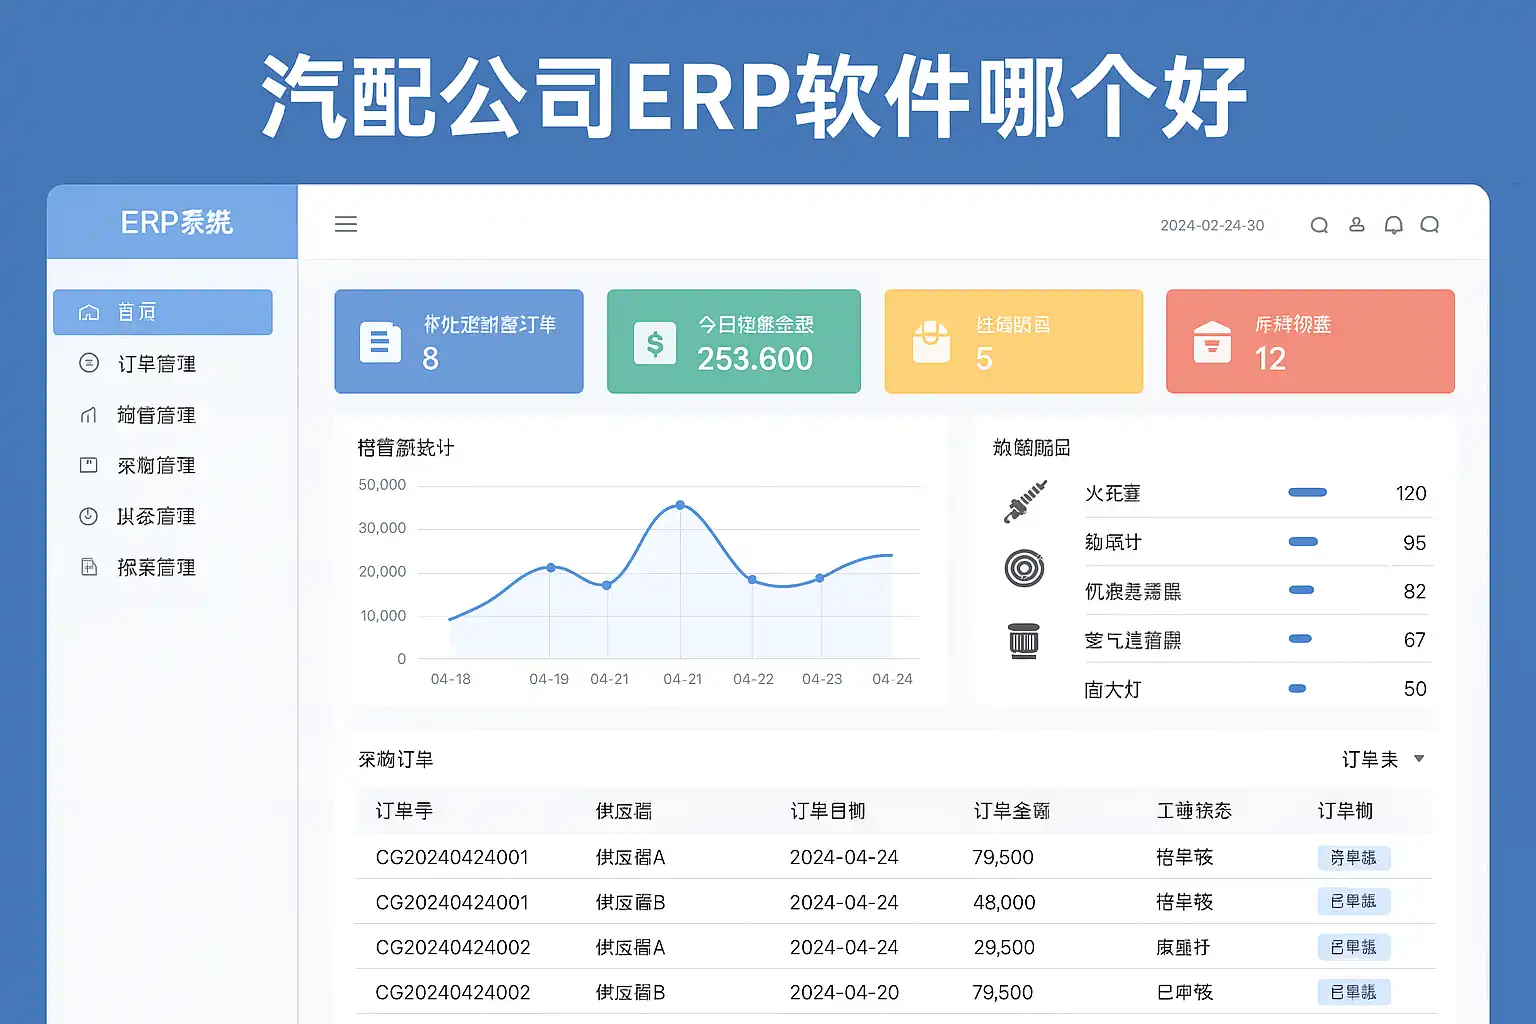Expand the dropdown arrow above the orders table
The image size is (1536, 1024).
click(x=1419, y=759)
